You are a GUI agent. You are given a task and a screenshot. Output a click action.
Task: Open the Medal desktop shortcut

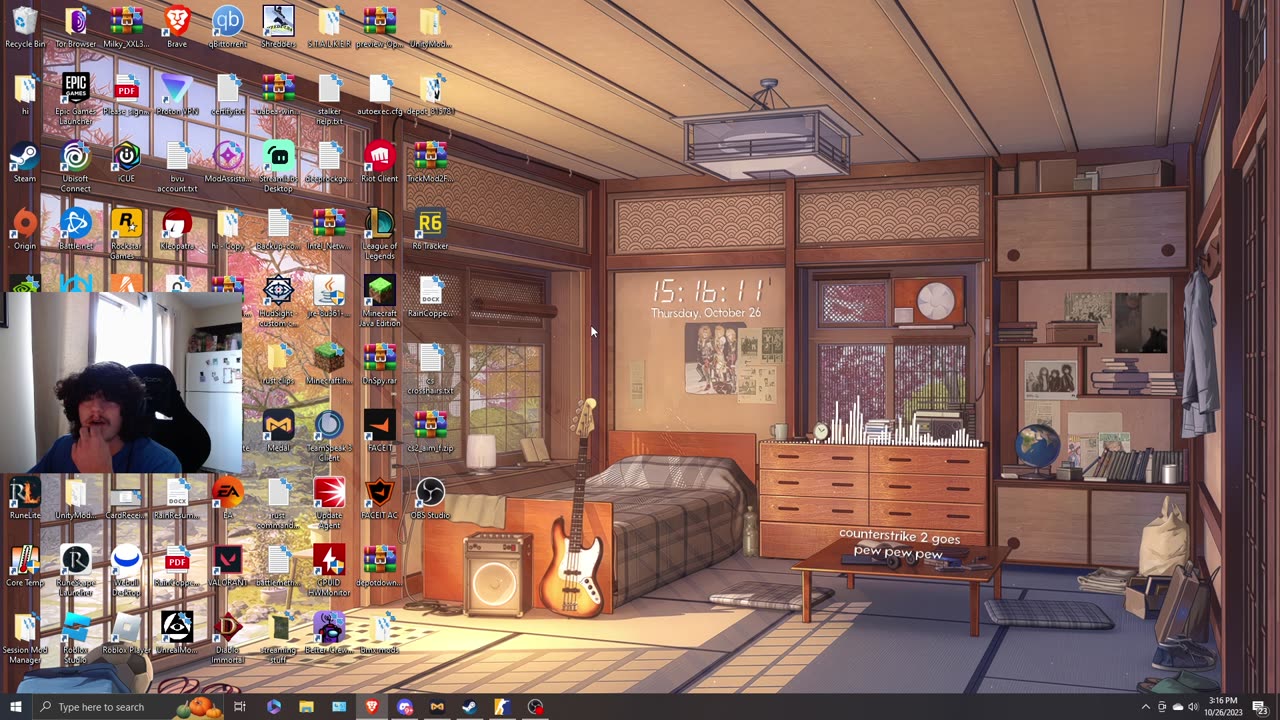[278, 432]
